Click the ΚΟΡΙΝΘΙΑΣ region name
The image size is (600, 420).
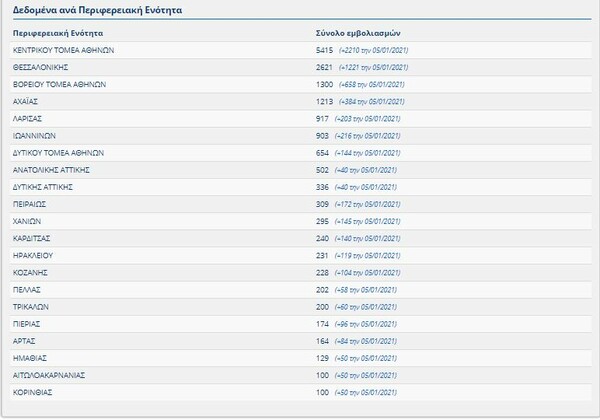pyautogui.click(x=35, y=393)
